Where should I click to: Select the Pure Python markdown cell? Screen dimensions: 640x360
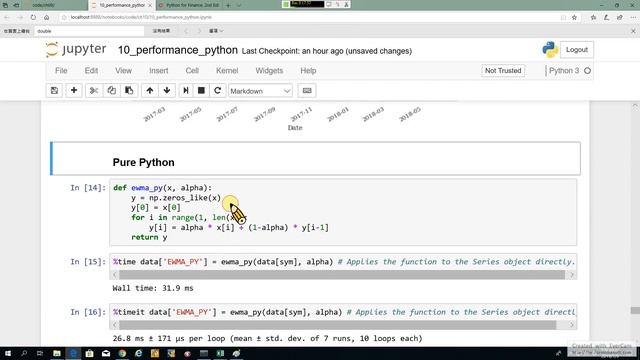(315, 158)
